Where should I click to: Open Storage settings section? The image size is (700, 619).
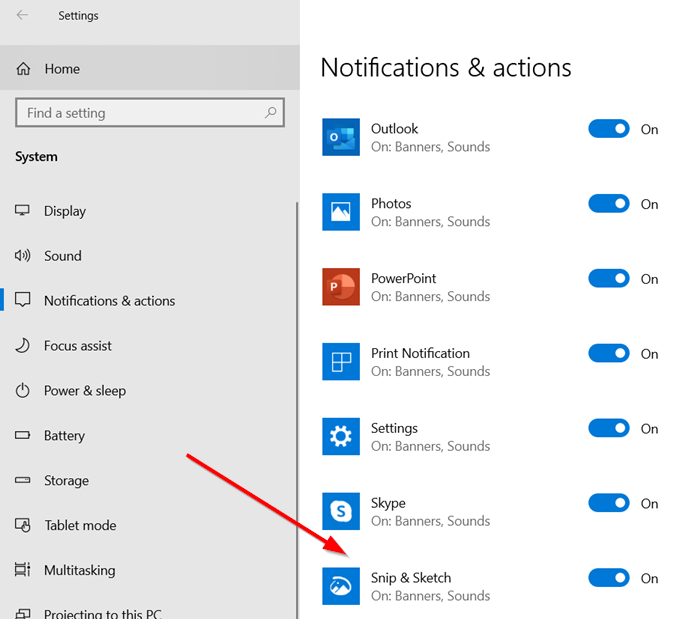[66, 481]
